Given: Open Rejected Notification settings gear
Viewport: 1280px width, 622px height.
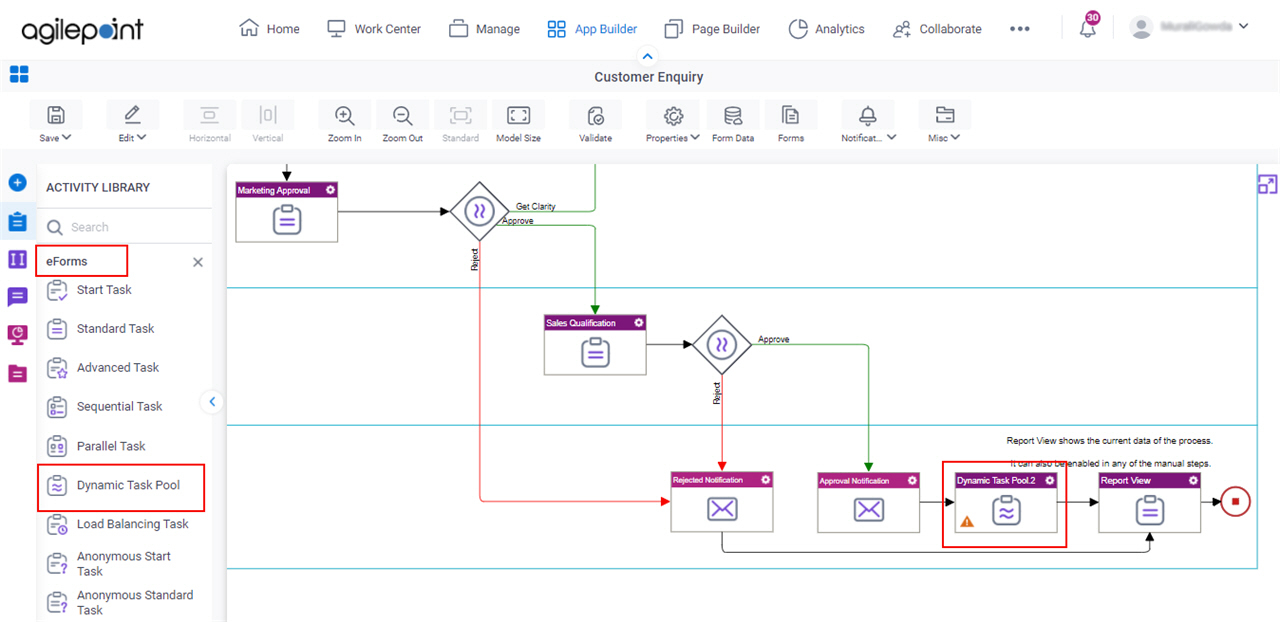Looking at the screenshot, I should pos(766,480).
